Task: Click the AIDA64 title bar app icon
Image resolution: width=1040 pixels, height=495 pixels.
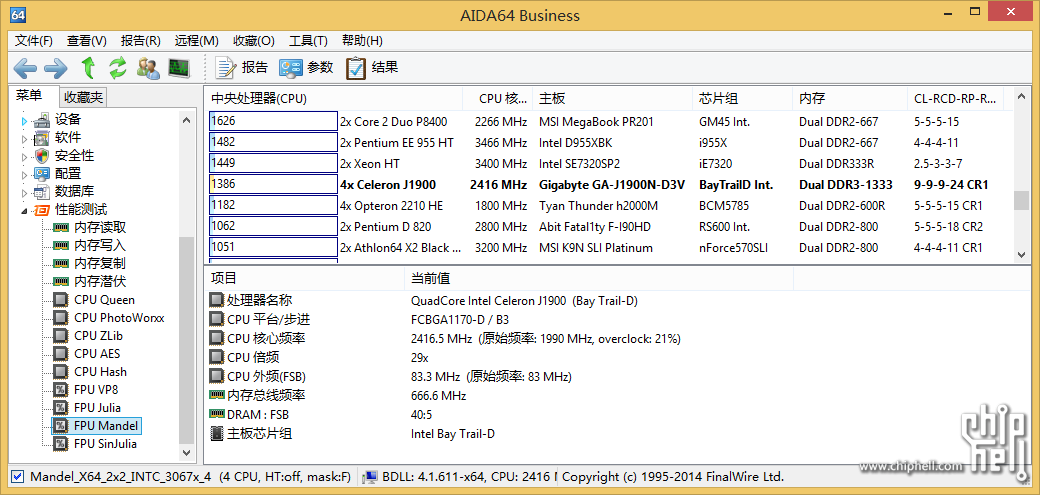Action: (x=19, y=14)
